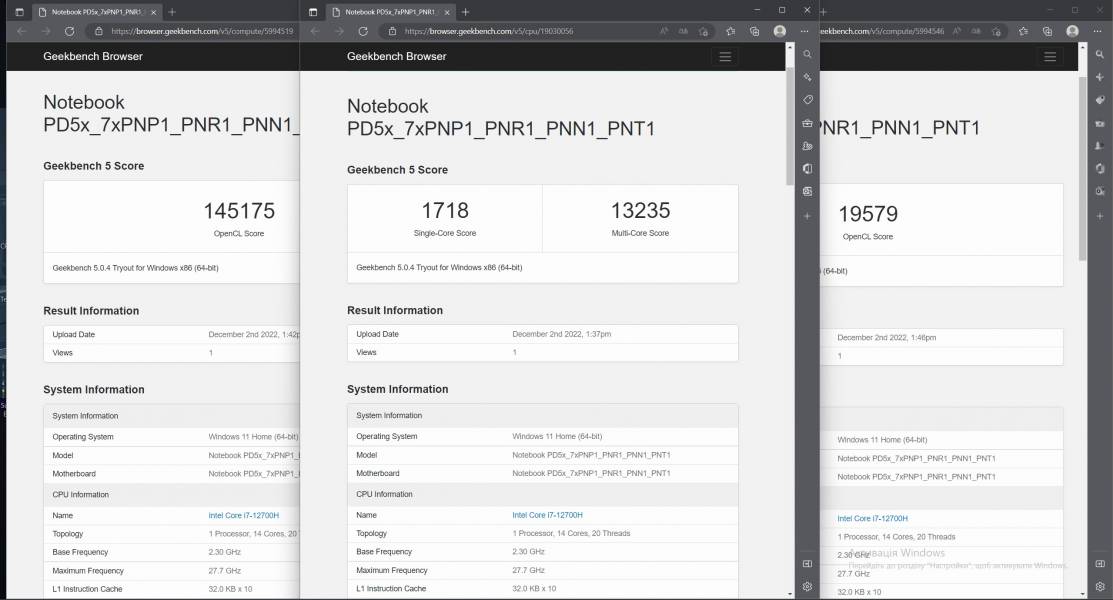View site info lock in middle window
Screen dimensions: 1113x600
[392, 31]
